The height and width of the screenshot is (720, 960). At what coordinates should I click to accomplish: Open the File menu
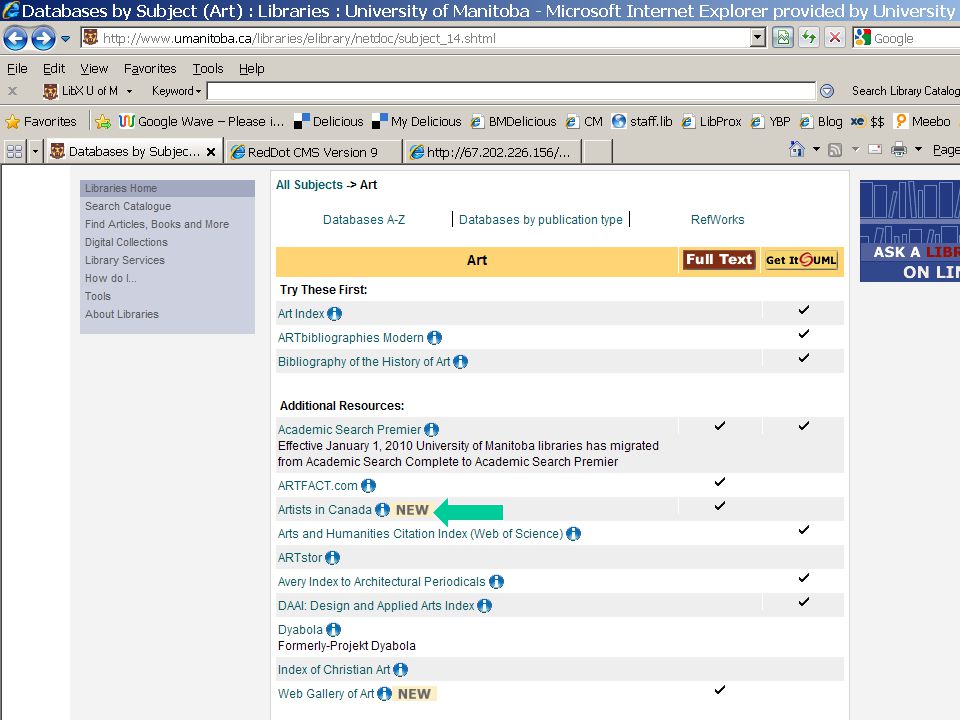17,69
